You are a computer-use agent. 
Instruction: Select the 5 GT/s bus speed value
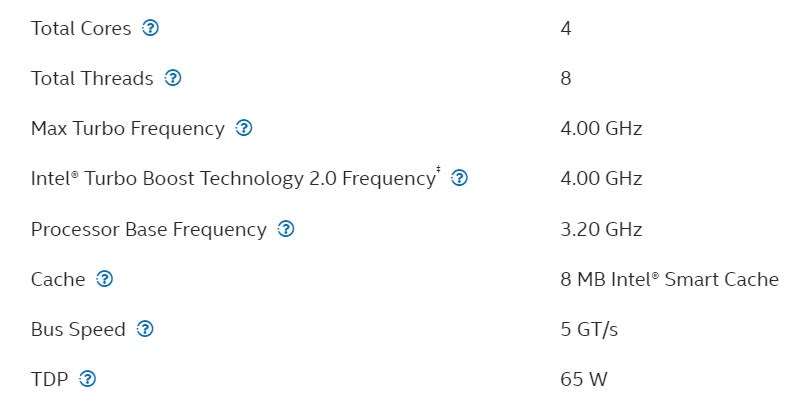589,329
